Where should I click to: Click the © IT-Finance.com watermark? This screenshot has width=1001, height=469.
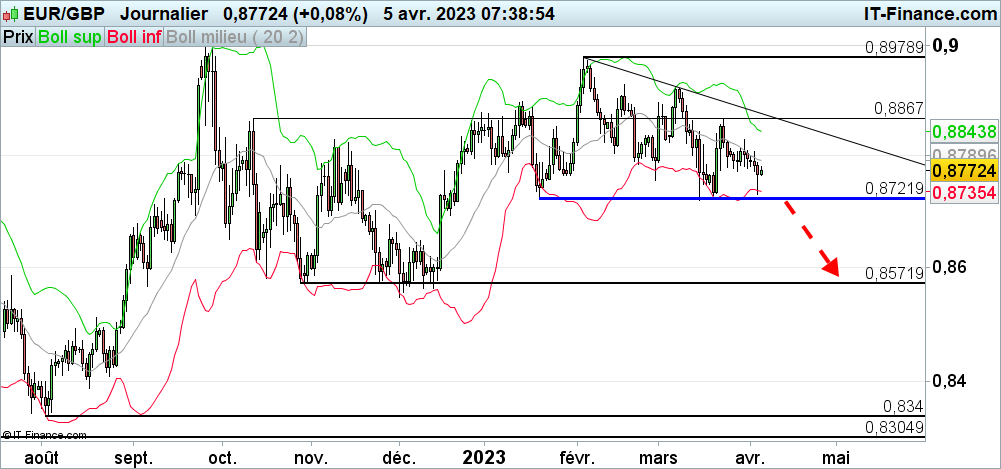coord(45,435)
